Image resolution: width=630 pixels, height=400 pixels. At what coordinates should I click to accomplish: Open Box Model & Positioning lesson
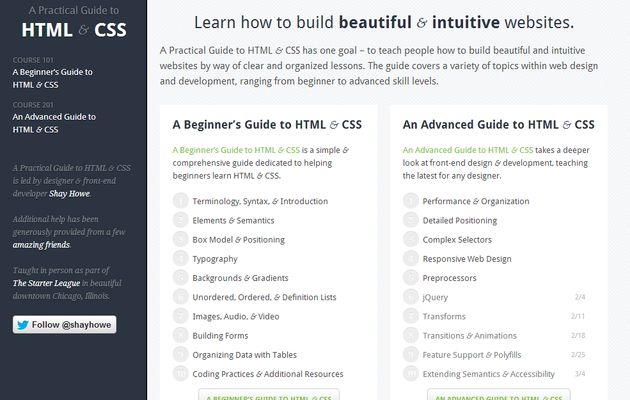pos(238,240)
